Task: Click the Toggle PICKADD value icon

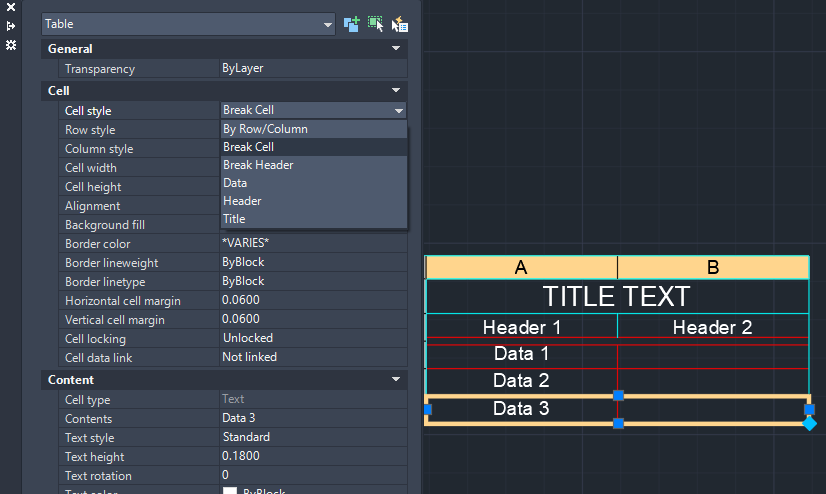Action: coord(351,24)
